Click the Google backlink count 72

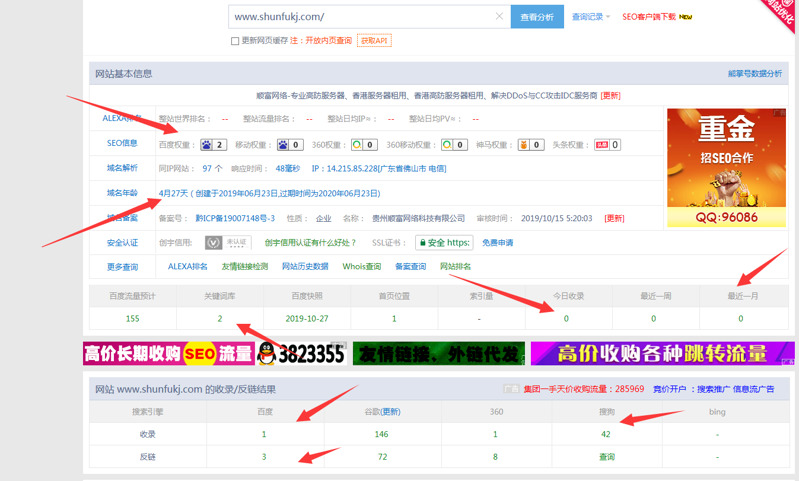pos(382,457)
